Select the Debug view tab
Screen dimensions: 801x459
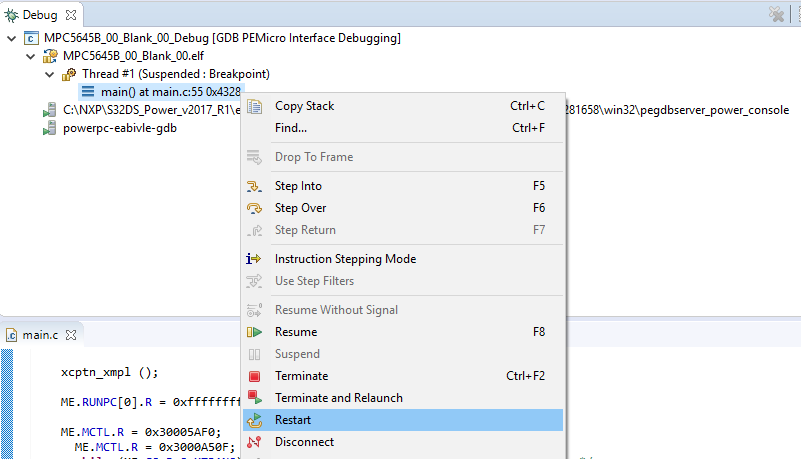(x=39, y=15)
